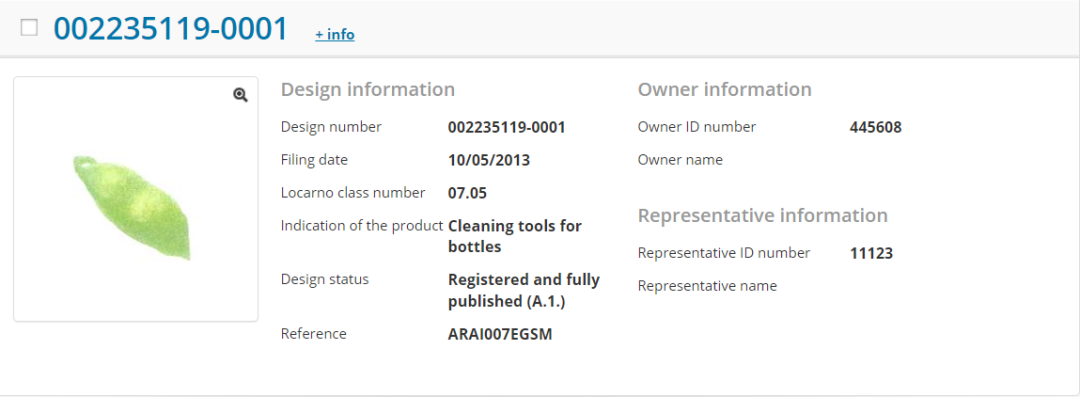This screenshot has height=397, width=1080.
Task: Click the Owner information heading
Action: click(725, 90)
